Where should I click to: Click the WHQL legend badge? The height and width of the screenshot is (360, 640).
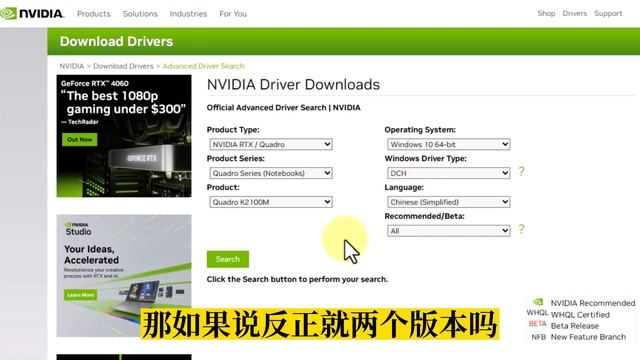[x=537, y=313]
